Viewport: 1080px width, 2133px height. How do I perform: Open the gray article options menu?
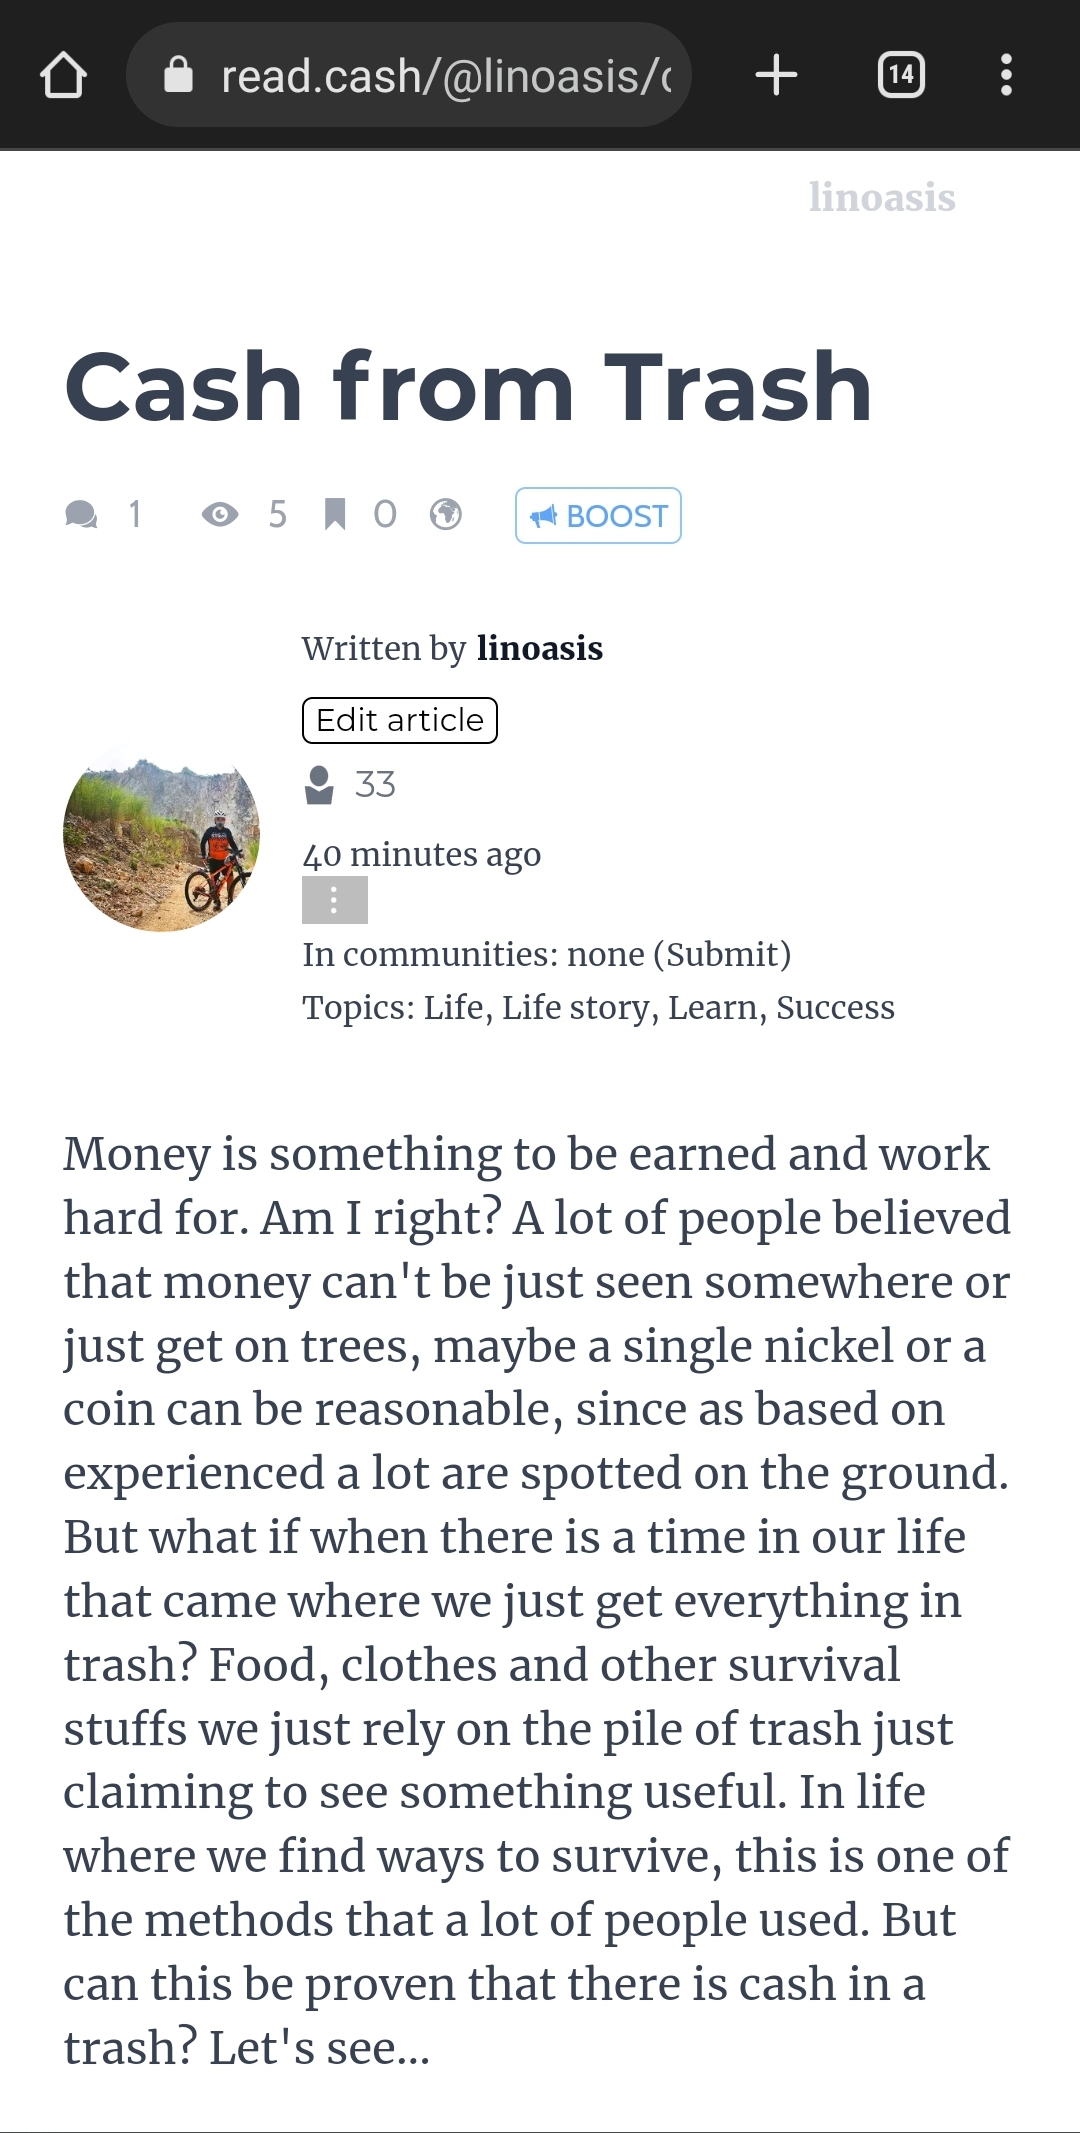[335, 900]
